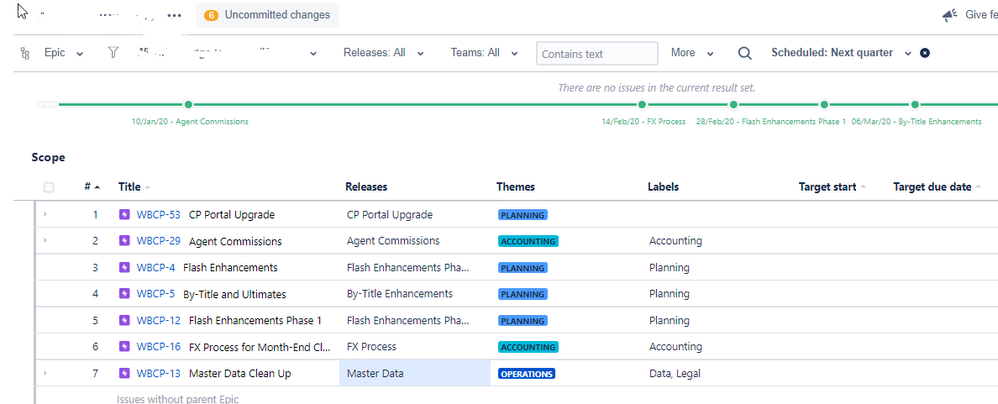Expand the WBCP-13 Master Data Clean Up row
This screenshot has width=998, height=404.
(x=45, y=373)
